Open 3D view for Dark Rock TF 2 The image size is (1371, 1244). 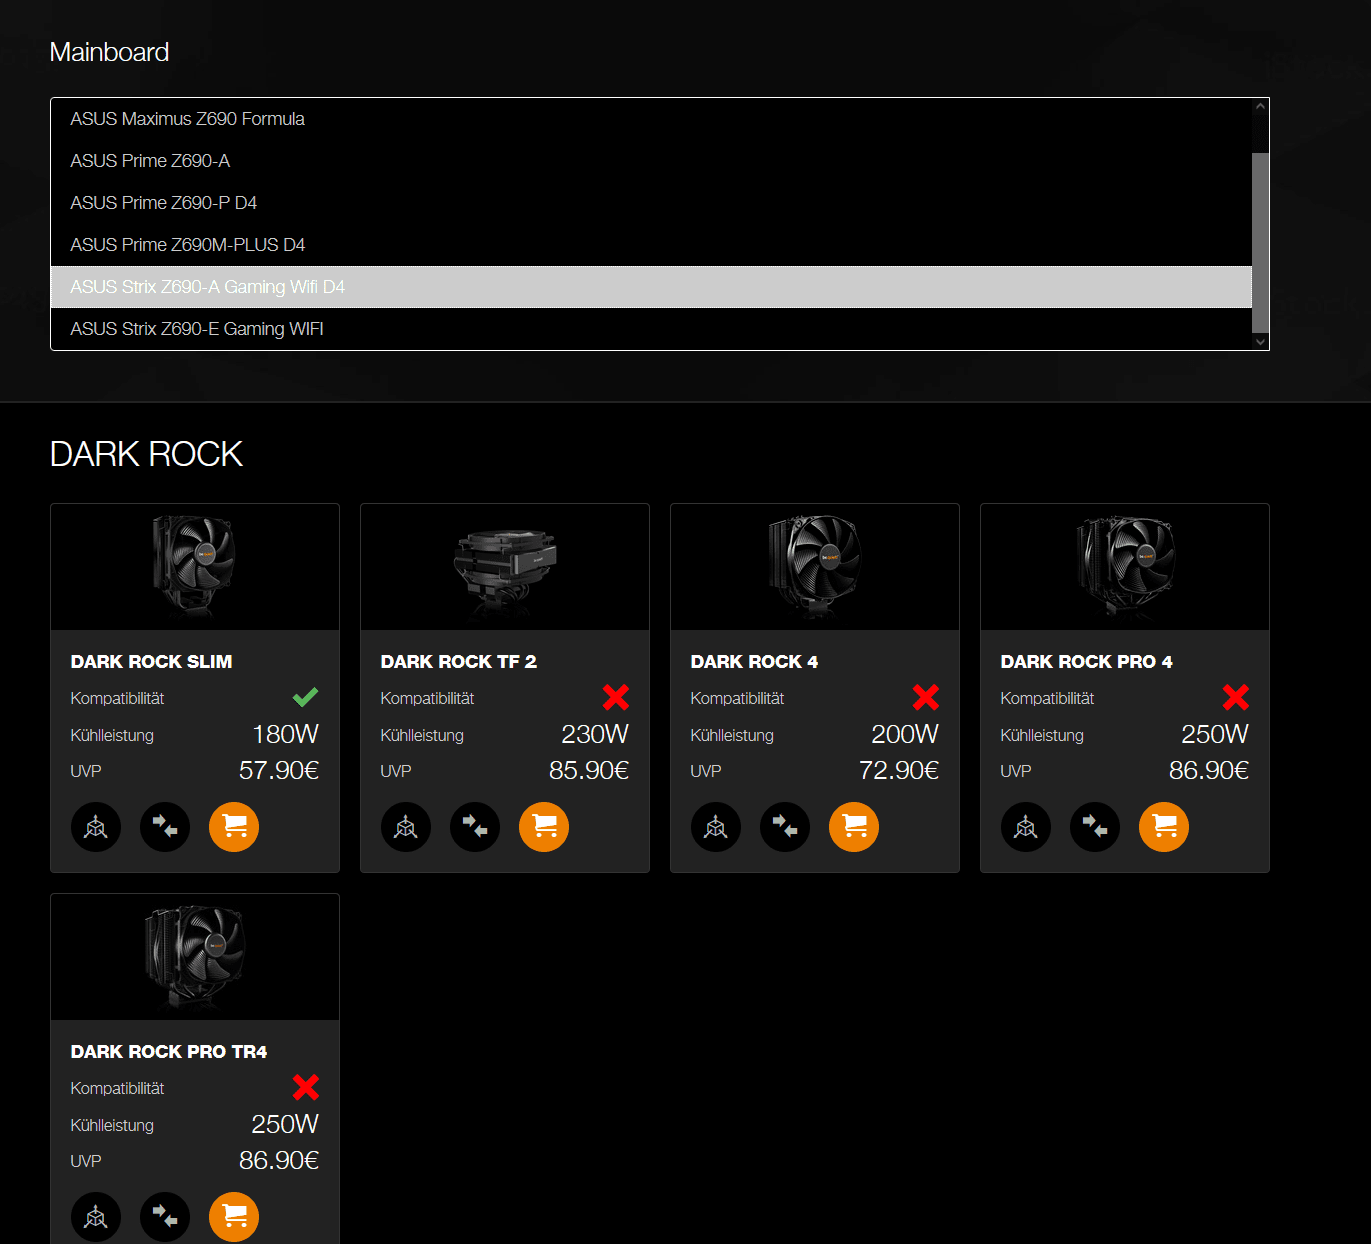[x=406, y=827]
